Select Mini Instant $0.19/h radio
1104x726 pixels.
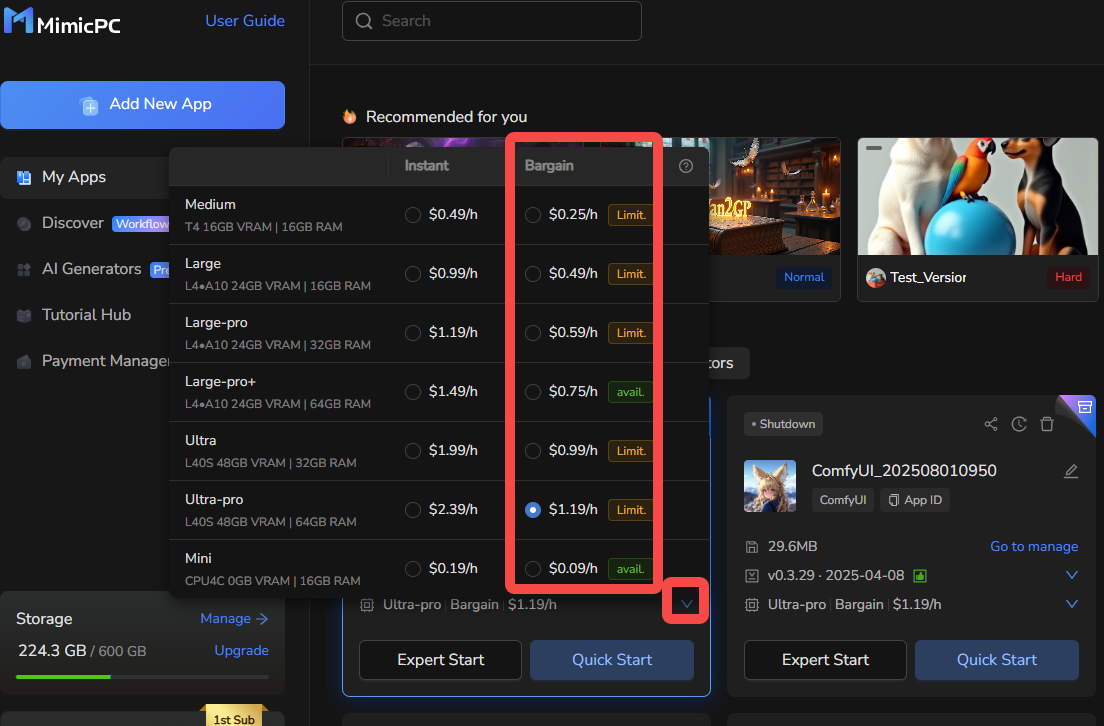[413, 569]
